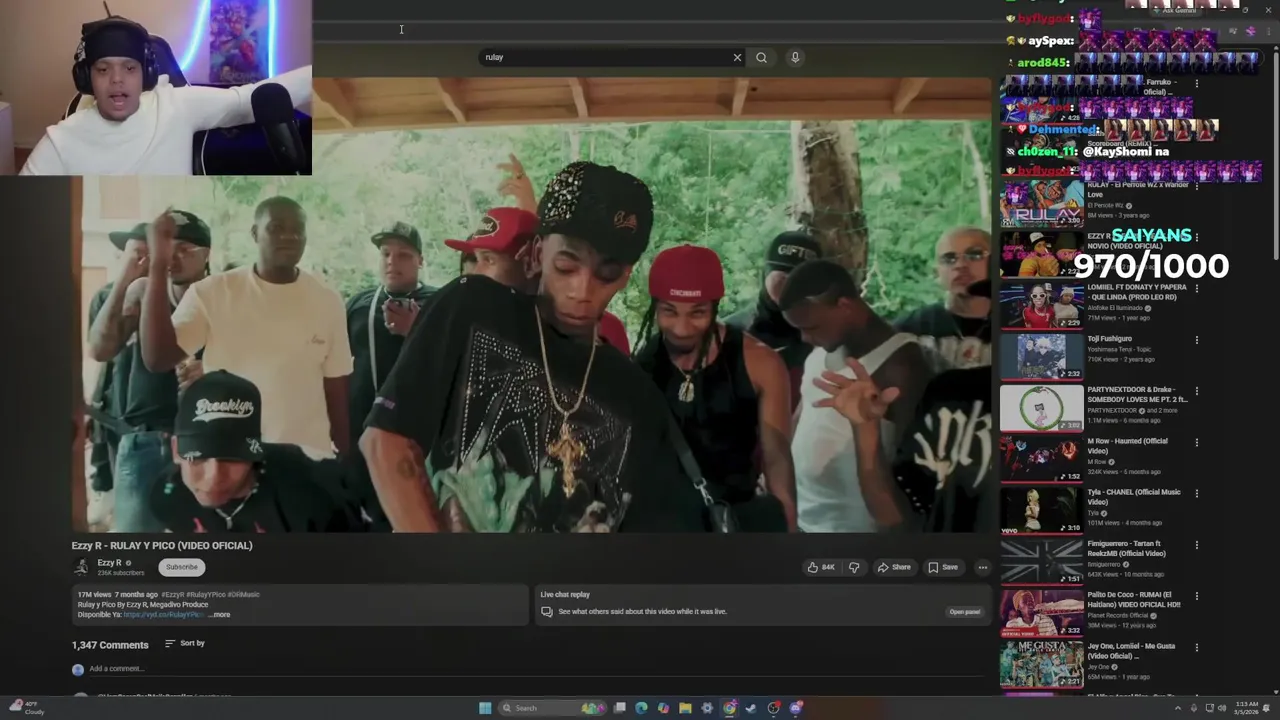Image resolution: width=1280 pixels, height=720 pixels.
Task: Start voice search with microphone icon
Action: click(795, 57)
